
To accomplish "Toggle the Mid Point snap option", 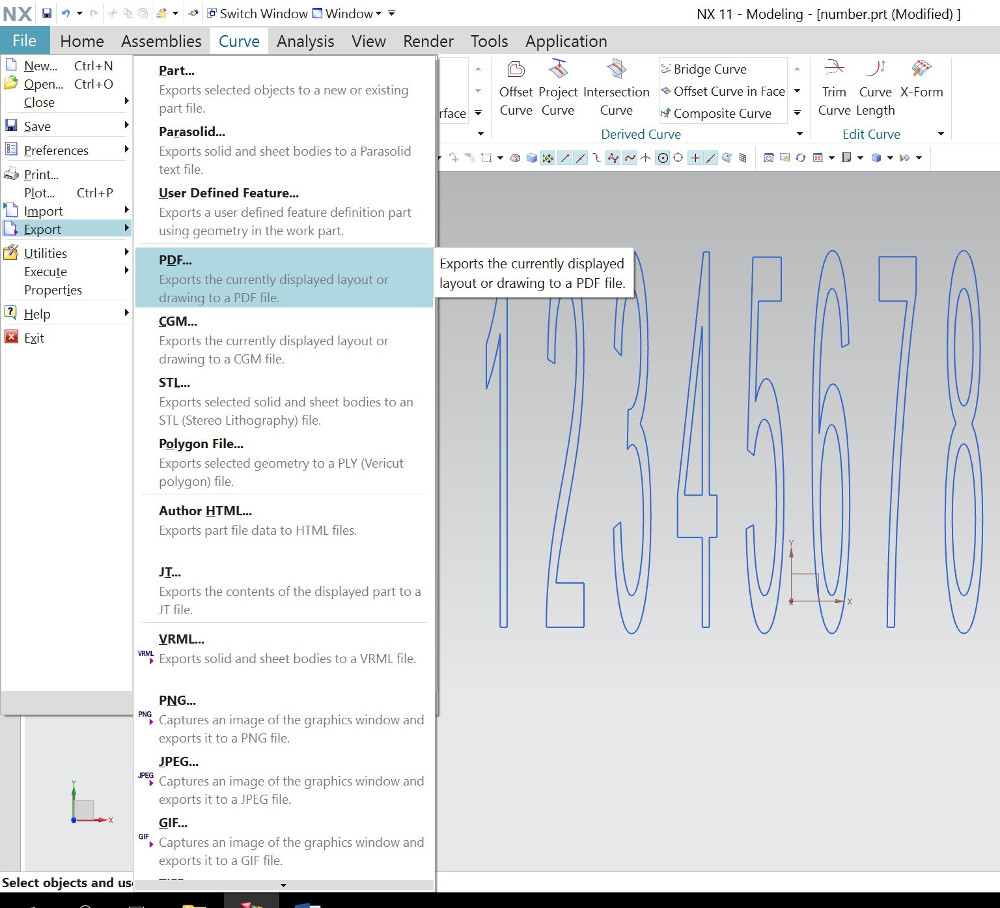I will (581, 157).
